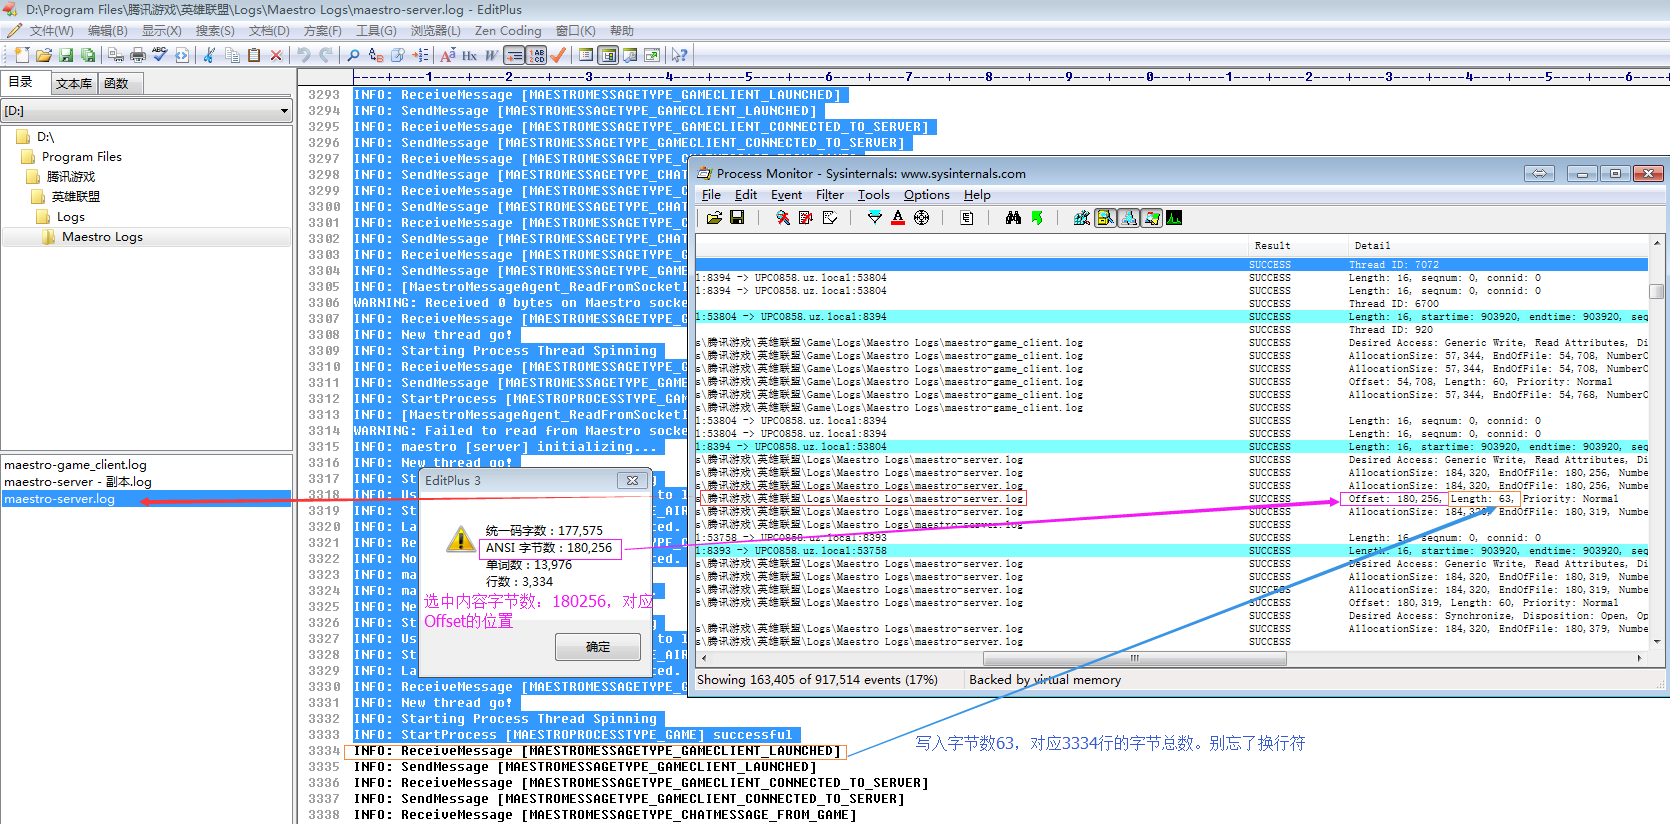Toggle show process and thread activity
The height and width of the screenshot is (824, 1670).
tap(1151, 217)
